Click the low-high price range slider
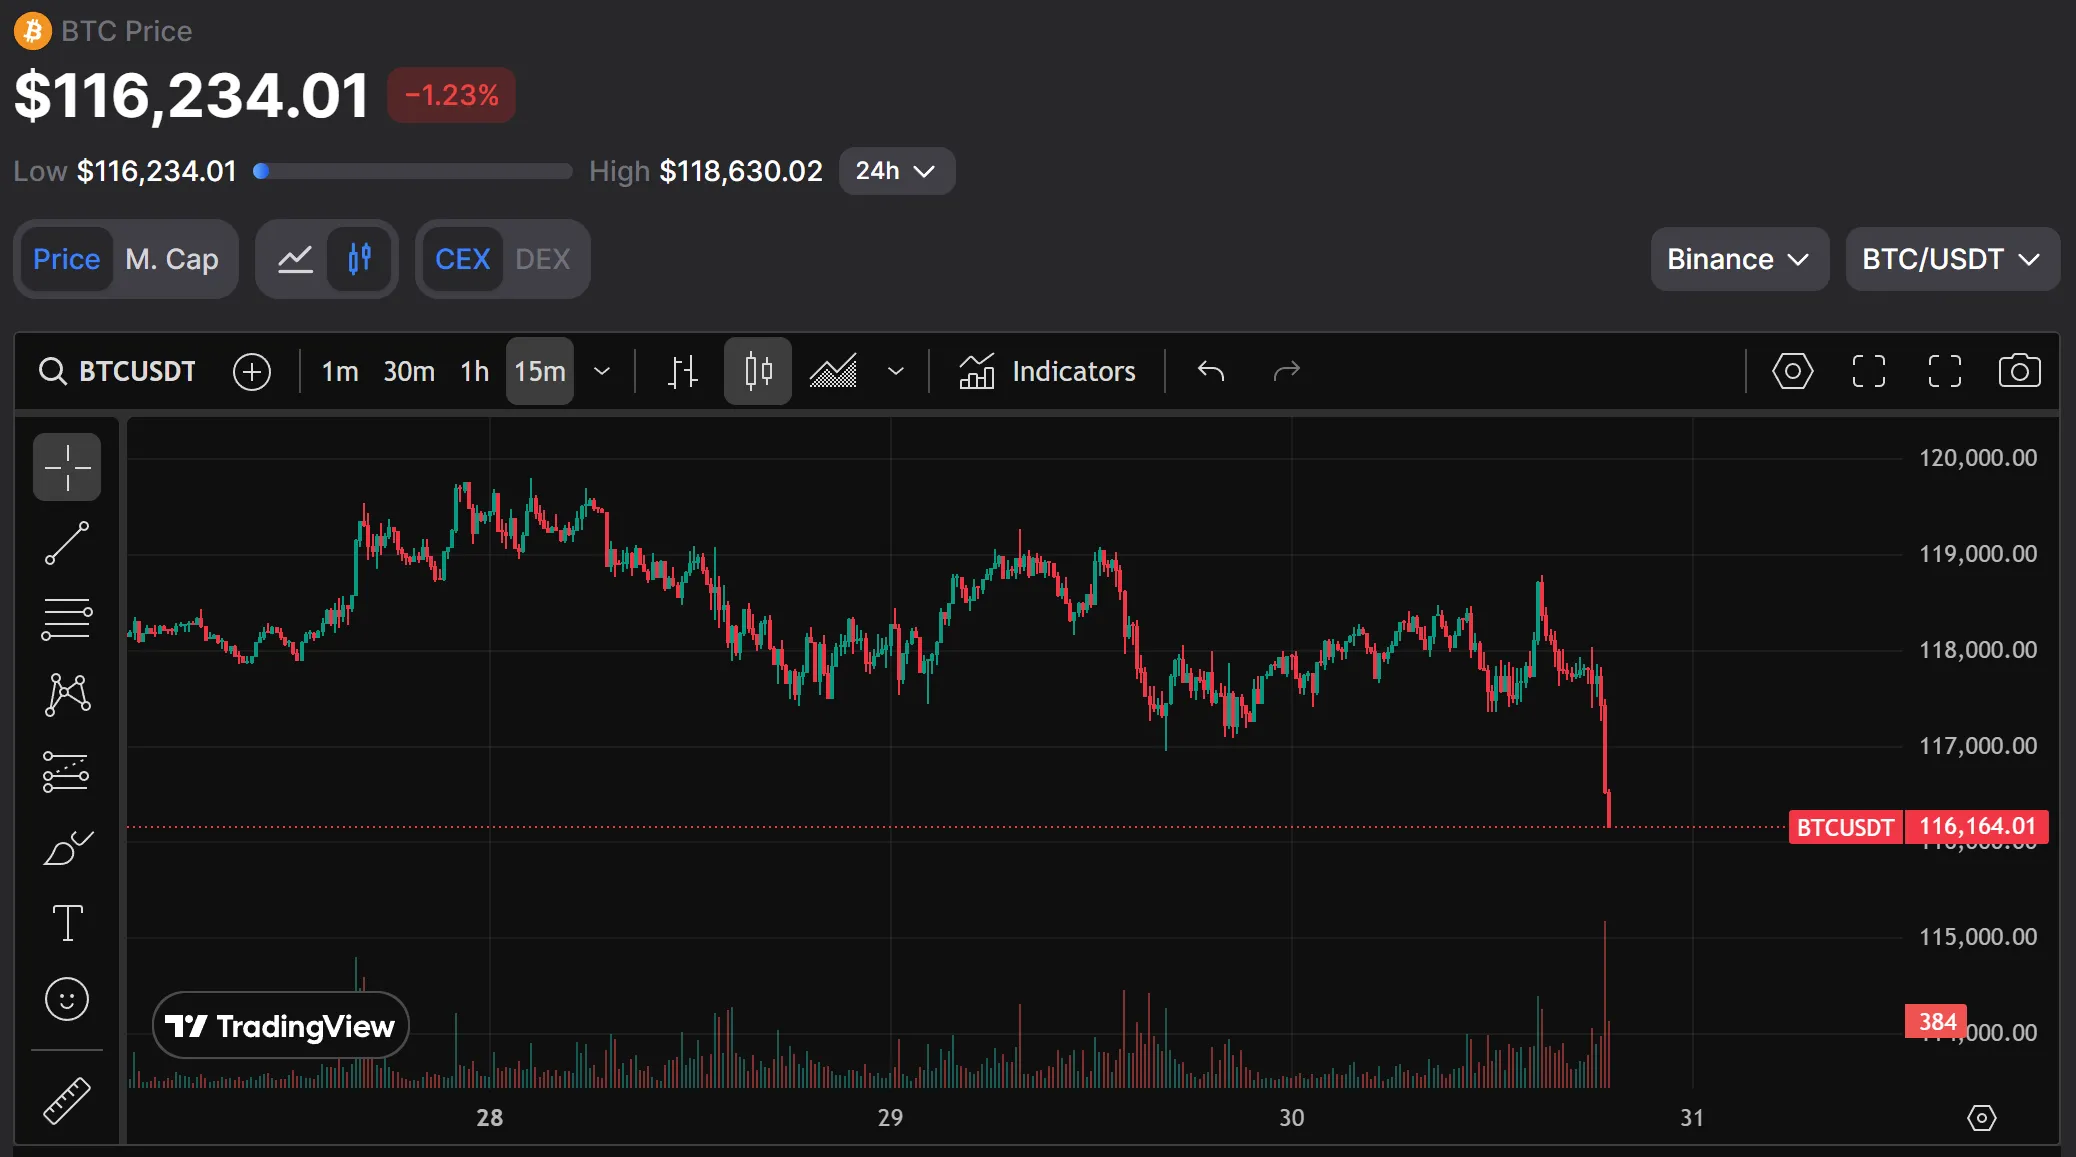Screen dimensions: 2076x1157 413,171
